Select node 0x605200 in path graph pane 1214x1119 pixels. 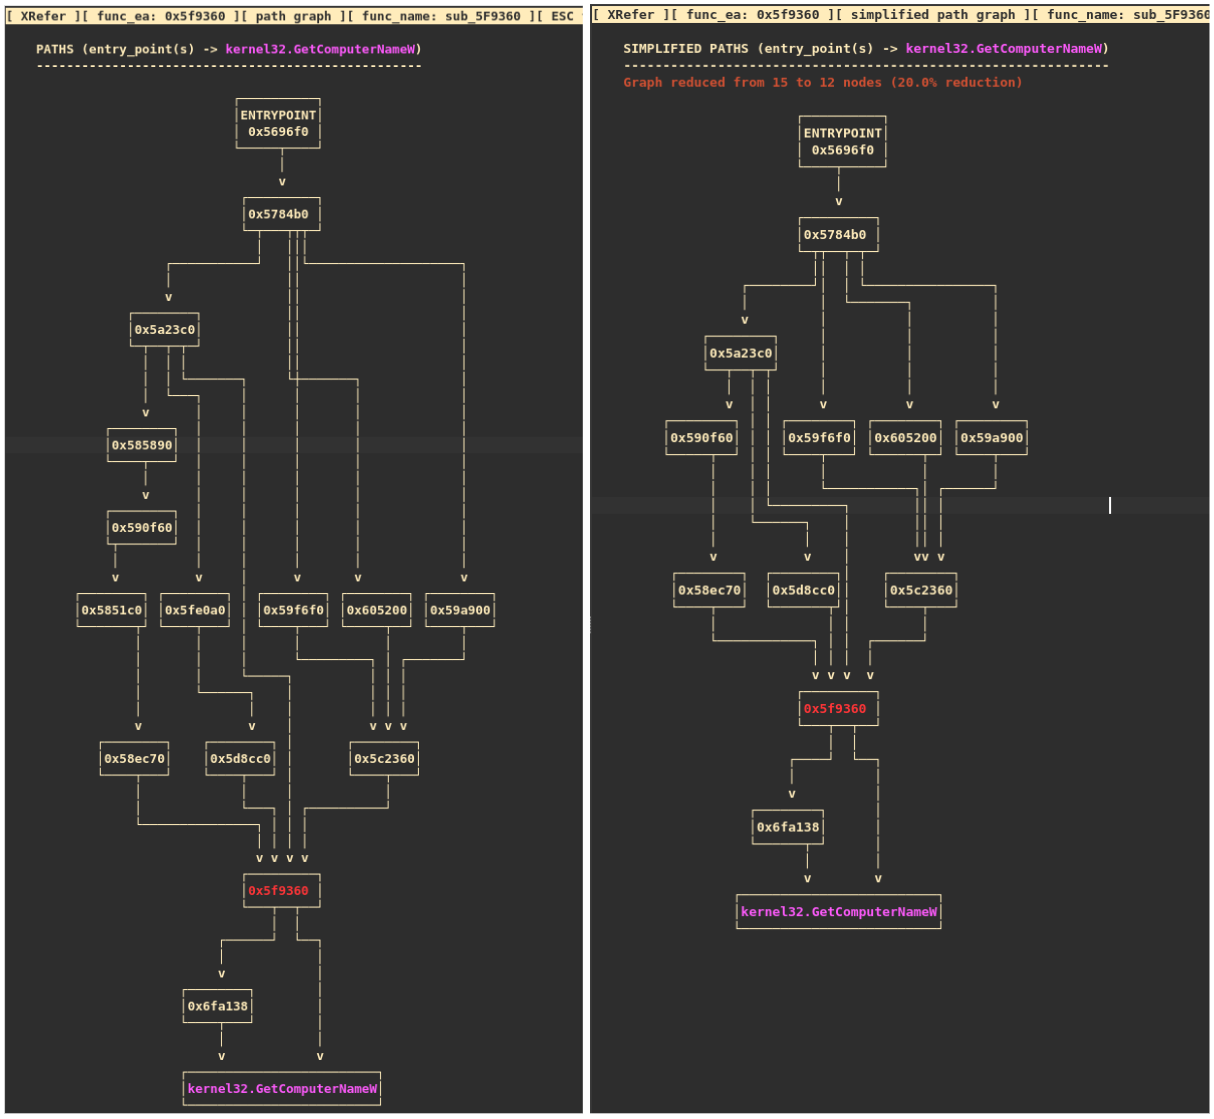(377, 610)
